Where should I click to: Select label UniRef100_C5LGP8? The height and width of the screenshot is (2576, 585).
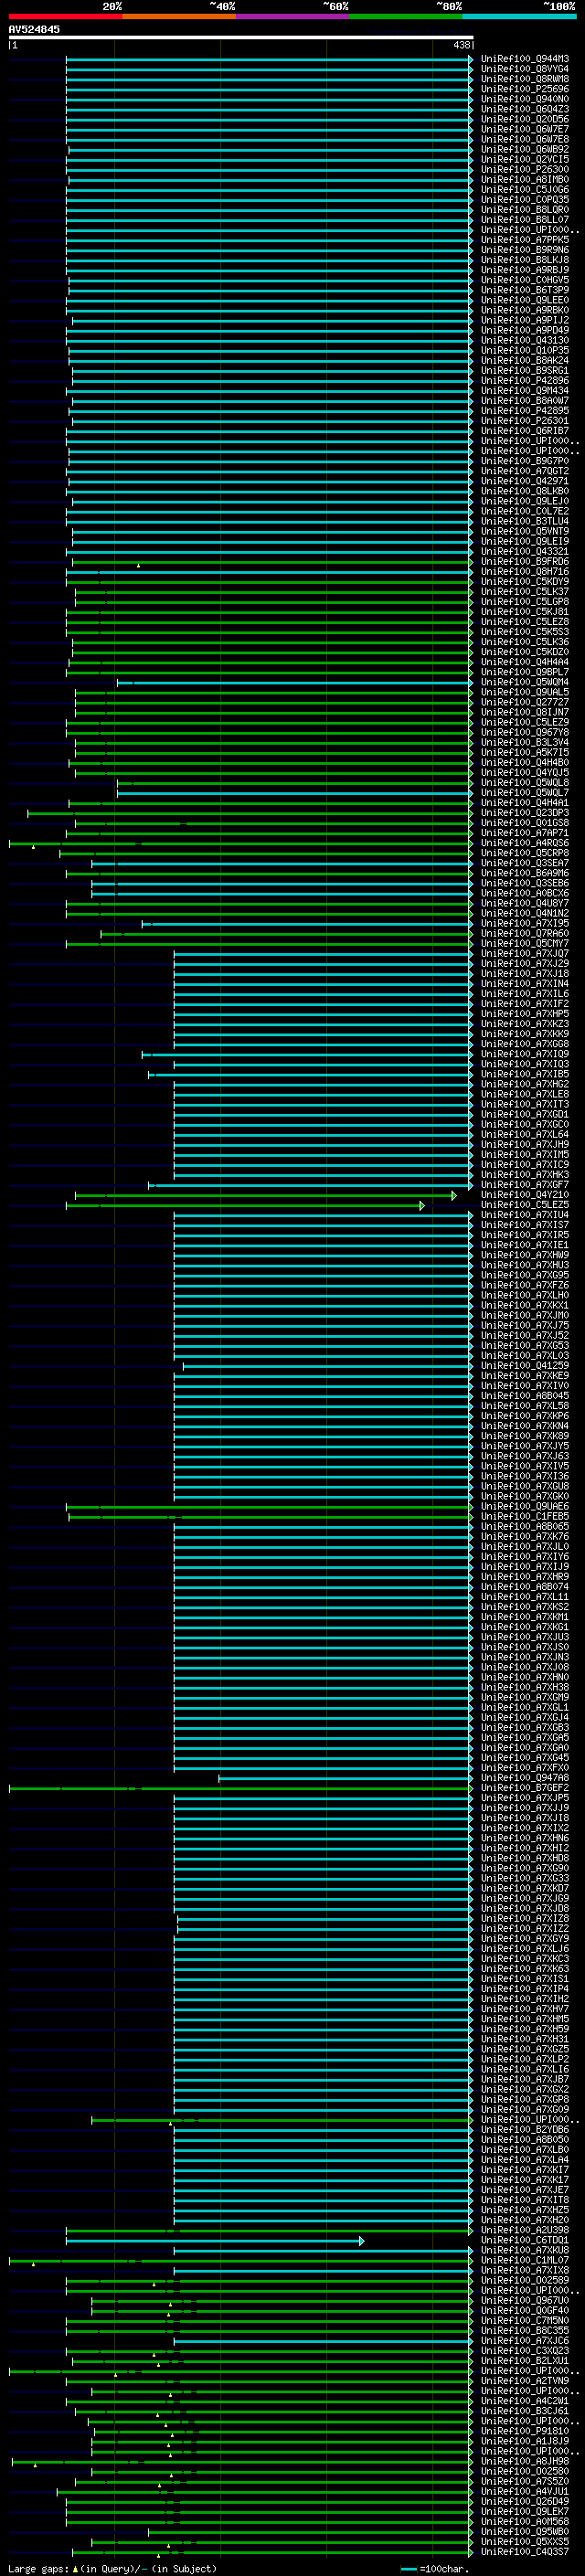[525, 601]
